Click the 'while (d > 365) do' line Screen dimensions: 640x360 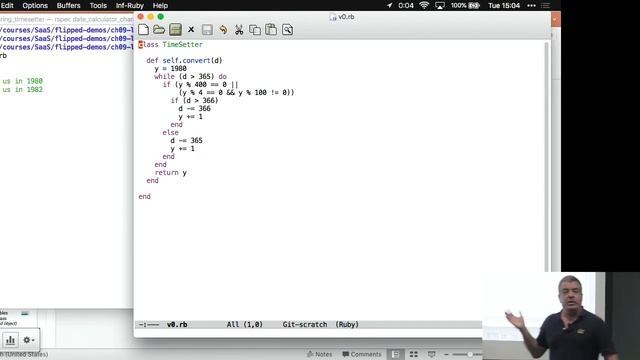(x=190, y=76)
